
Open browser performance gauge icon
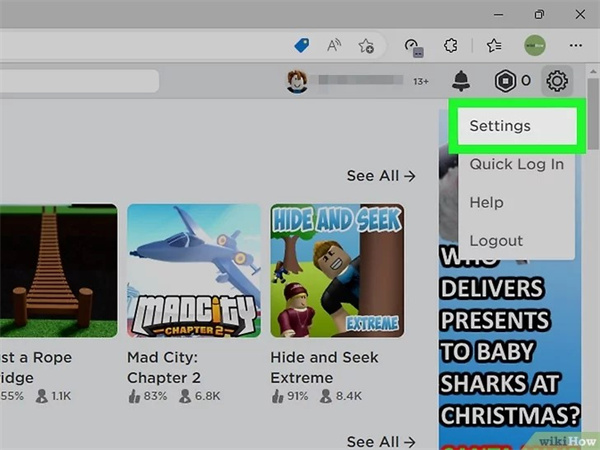tap(413, 47)
